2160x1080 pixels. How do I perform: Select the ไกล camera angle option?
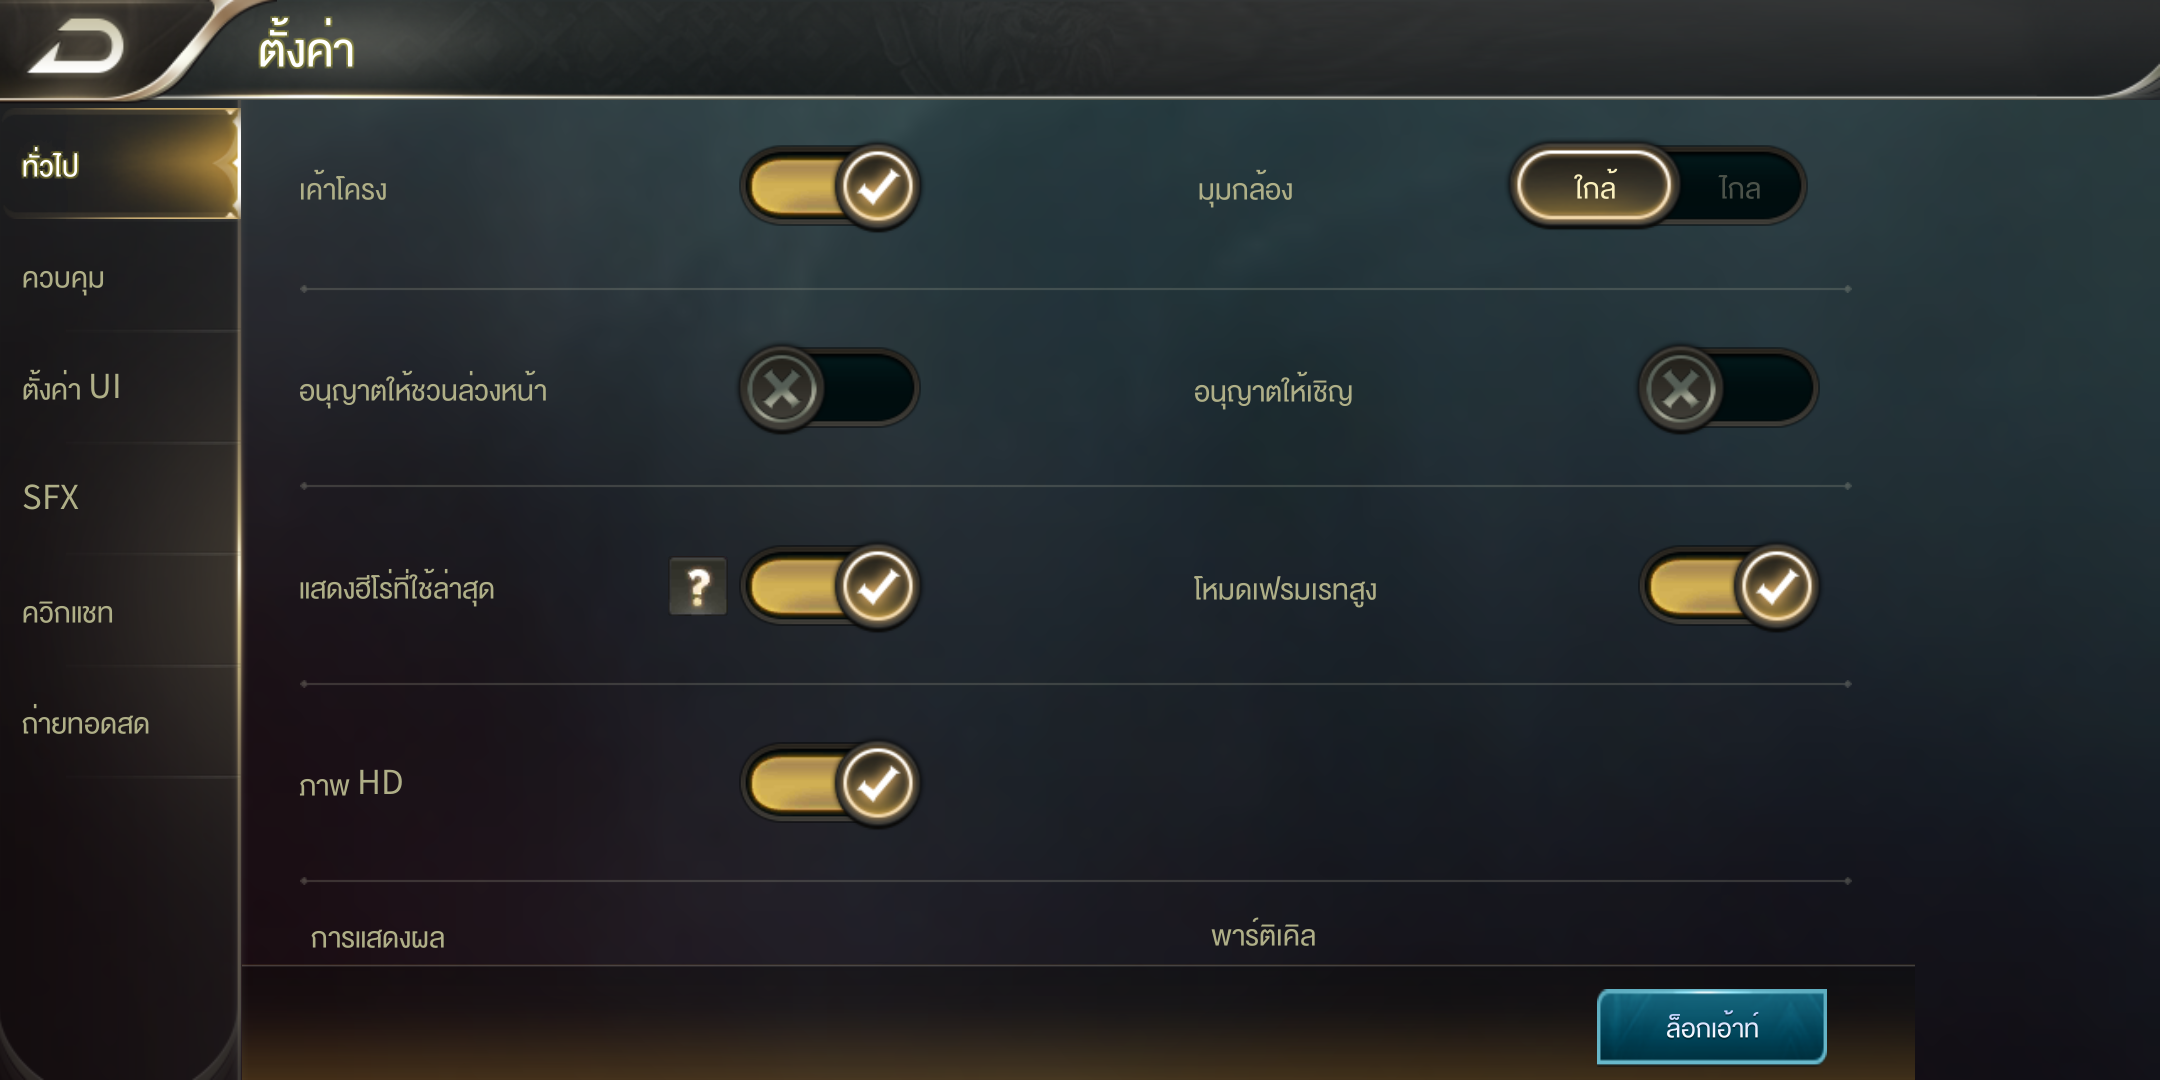pyautogui.click(x=1739, y=187)
